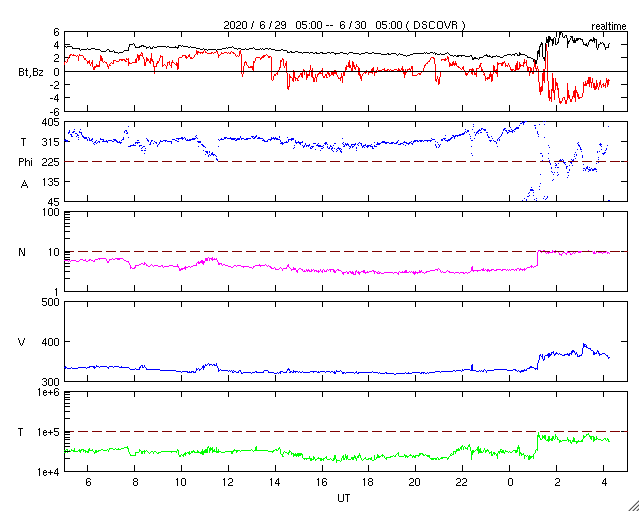Click the 'N' density axis label
This screenshot has width=640, height=512.
point(22,252)
